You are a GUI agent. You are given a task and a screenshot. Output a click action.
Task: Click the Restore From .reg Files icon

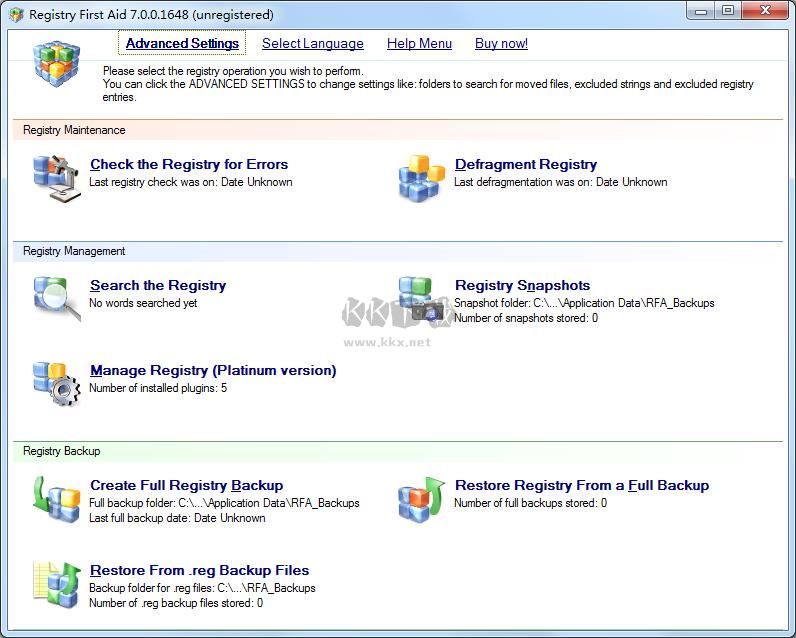(56, 584)
